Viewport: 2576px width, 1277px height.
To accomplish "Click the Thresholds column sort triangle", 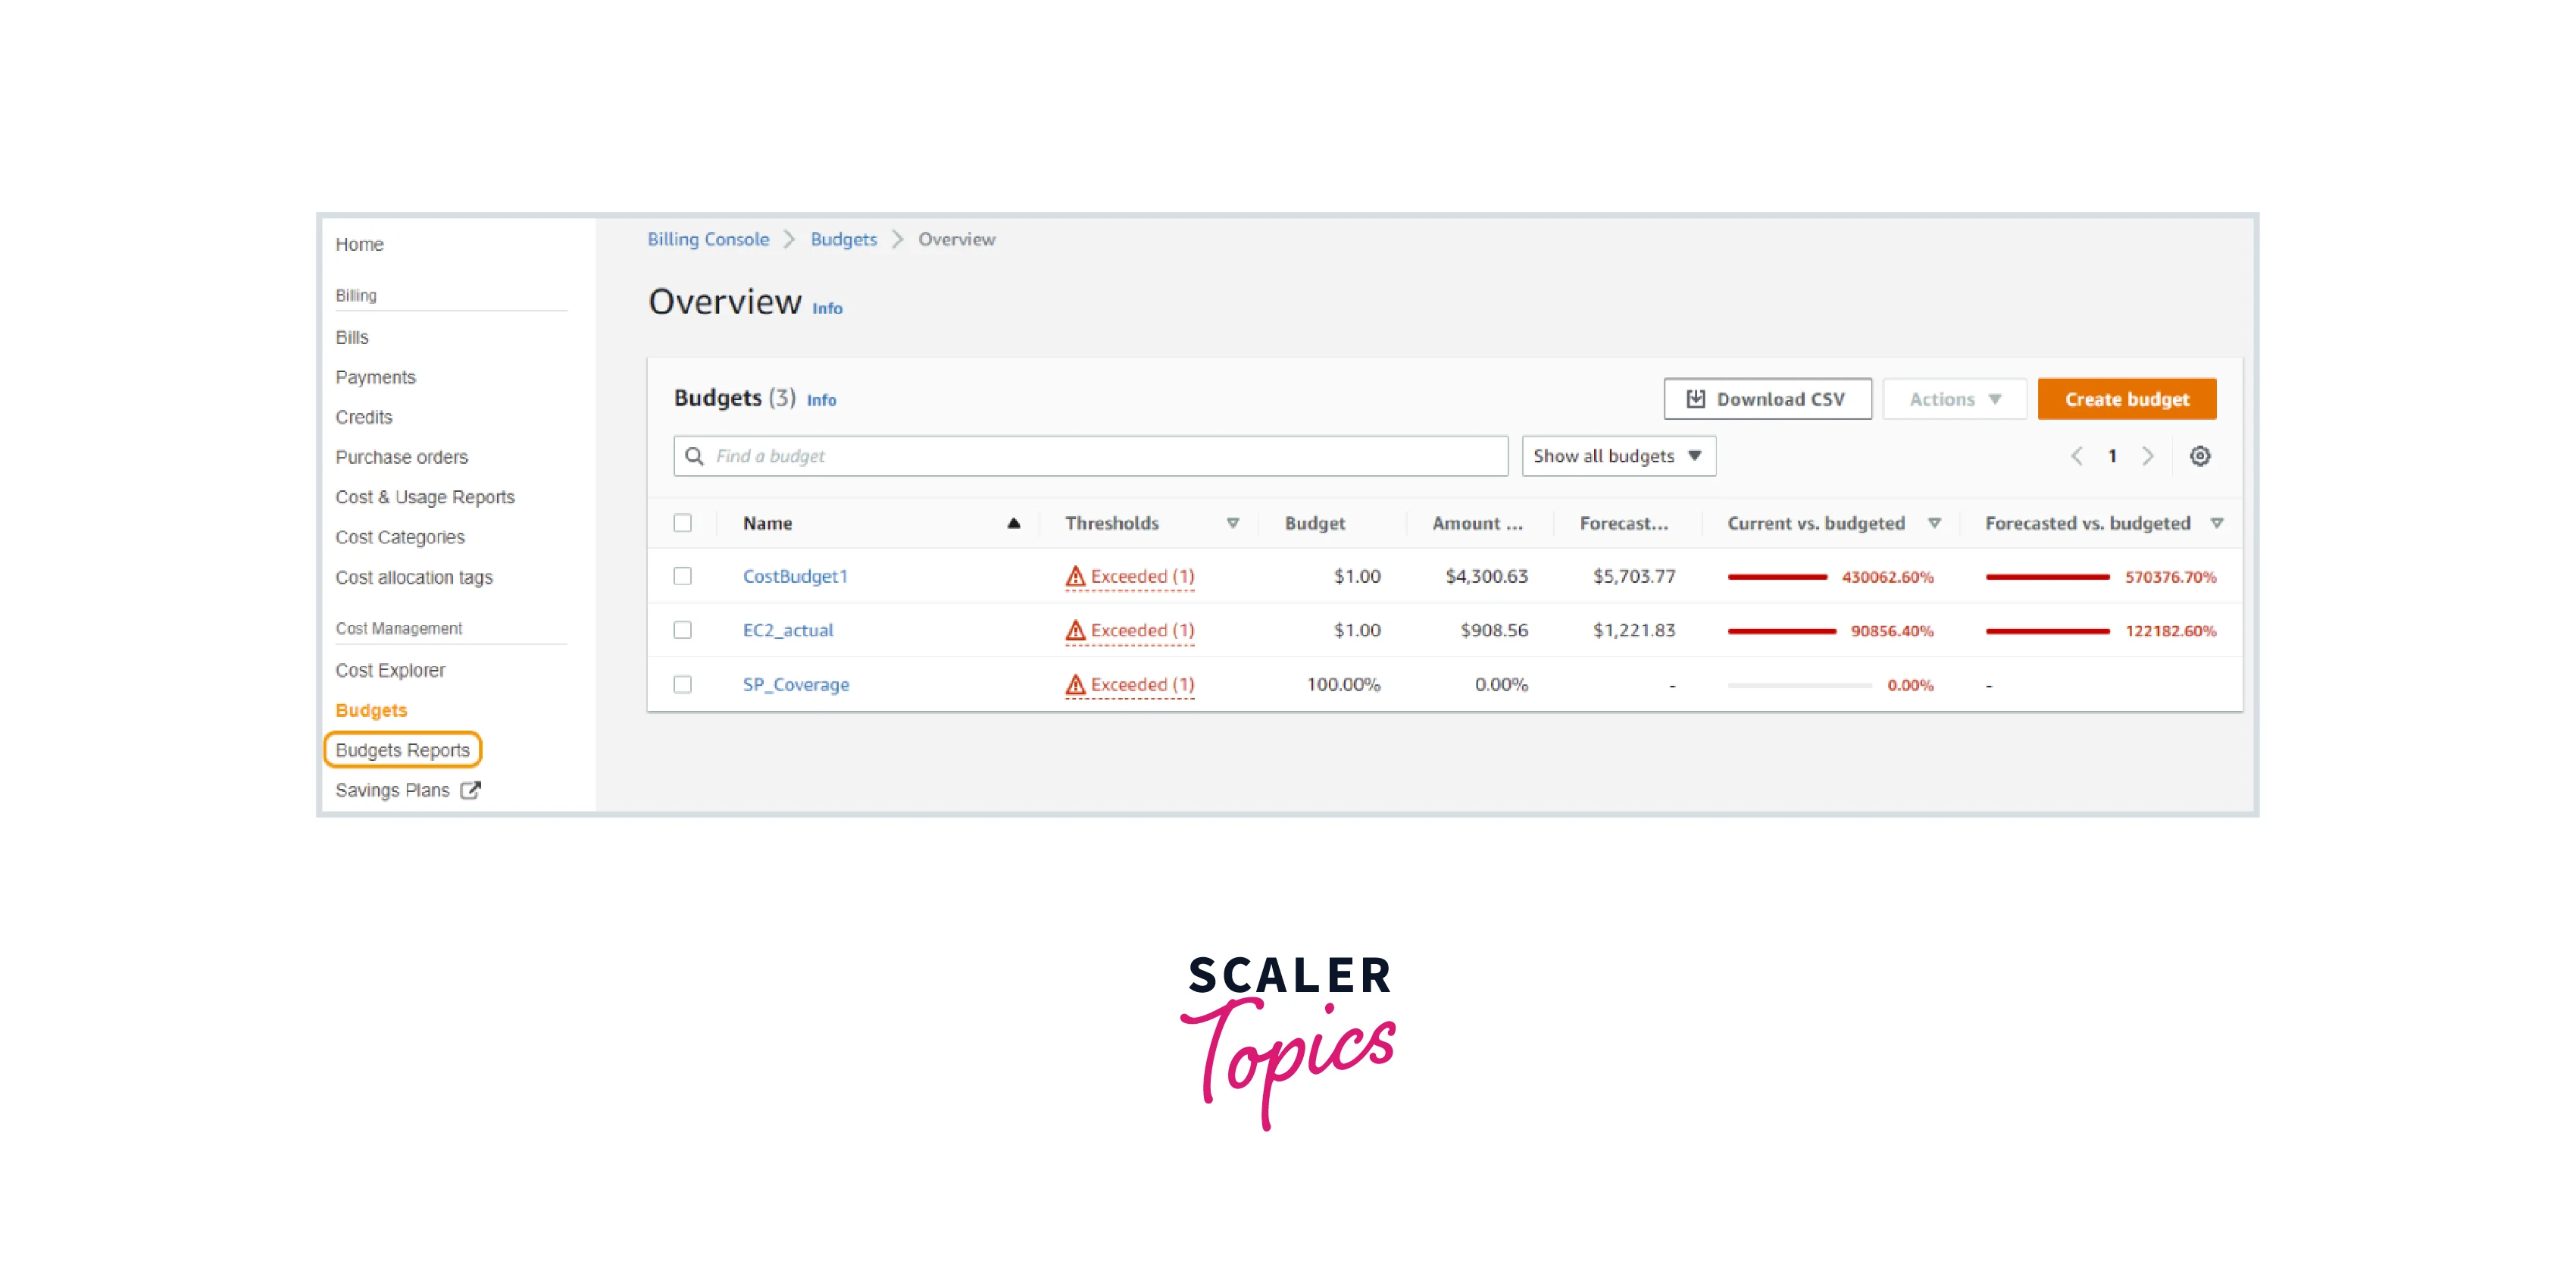I will 1232,523.
